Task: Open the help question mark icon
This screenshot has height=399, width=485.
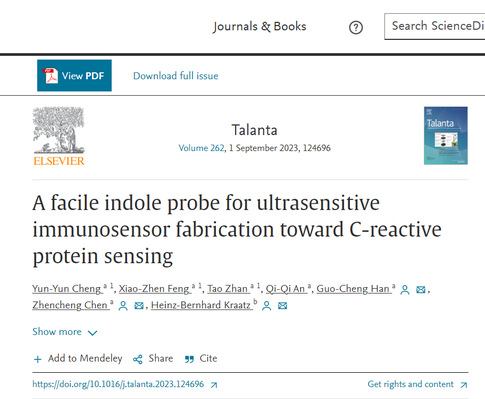Action: pos(356,27)
